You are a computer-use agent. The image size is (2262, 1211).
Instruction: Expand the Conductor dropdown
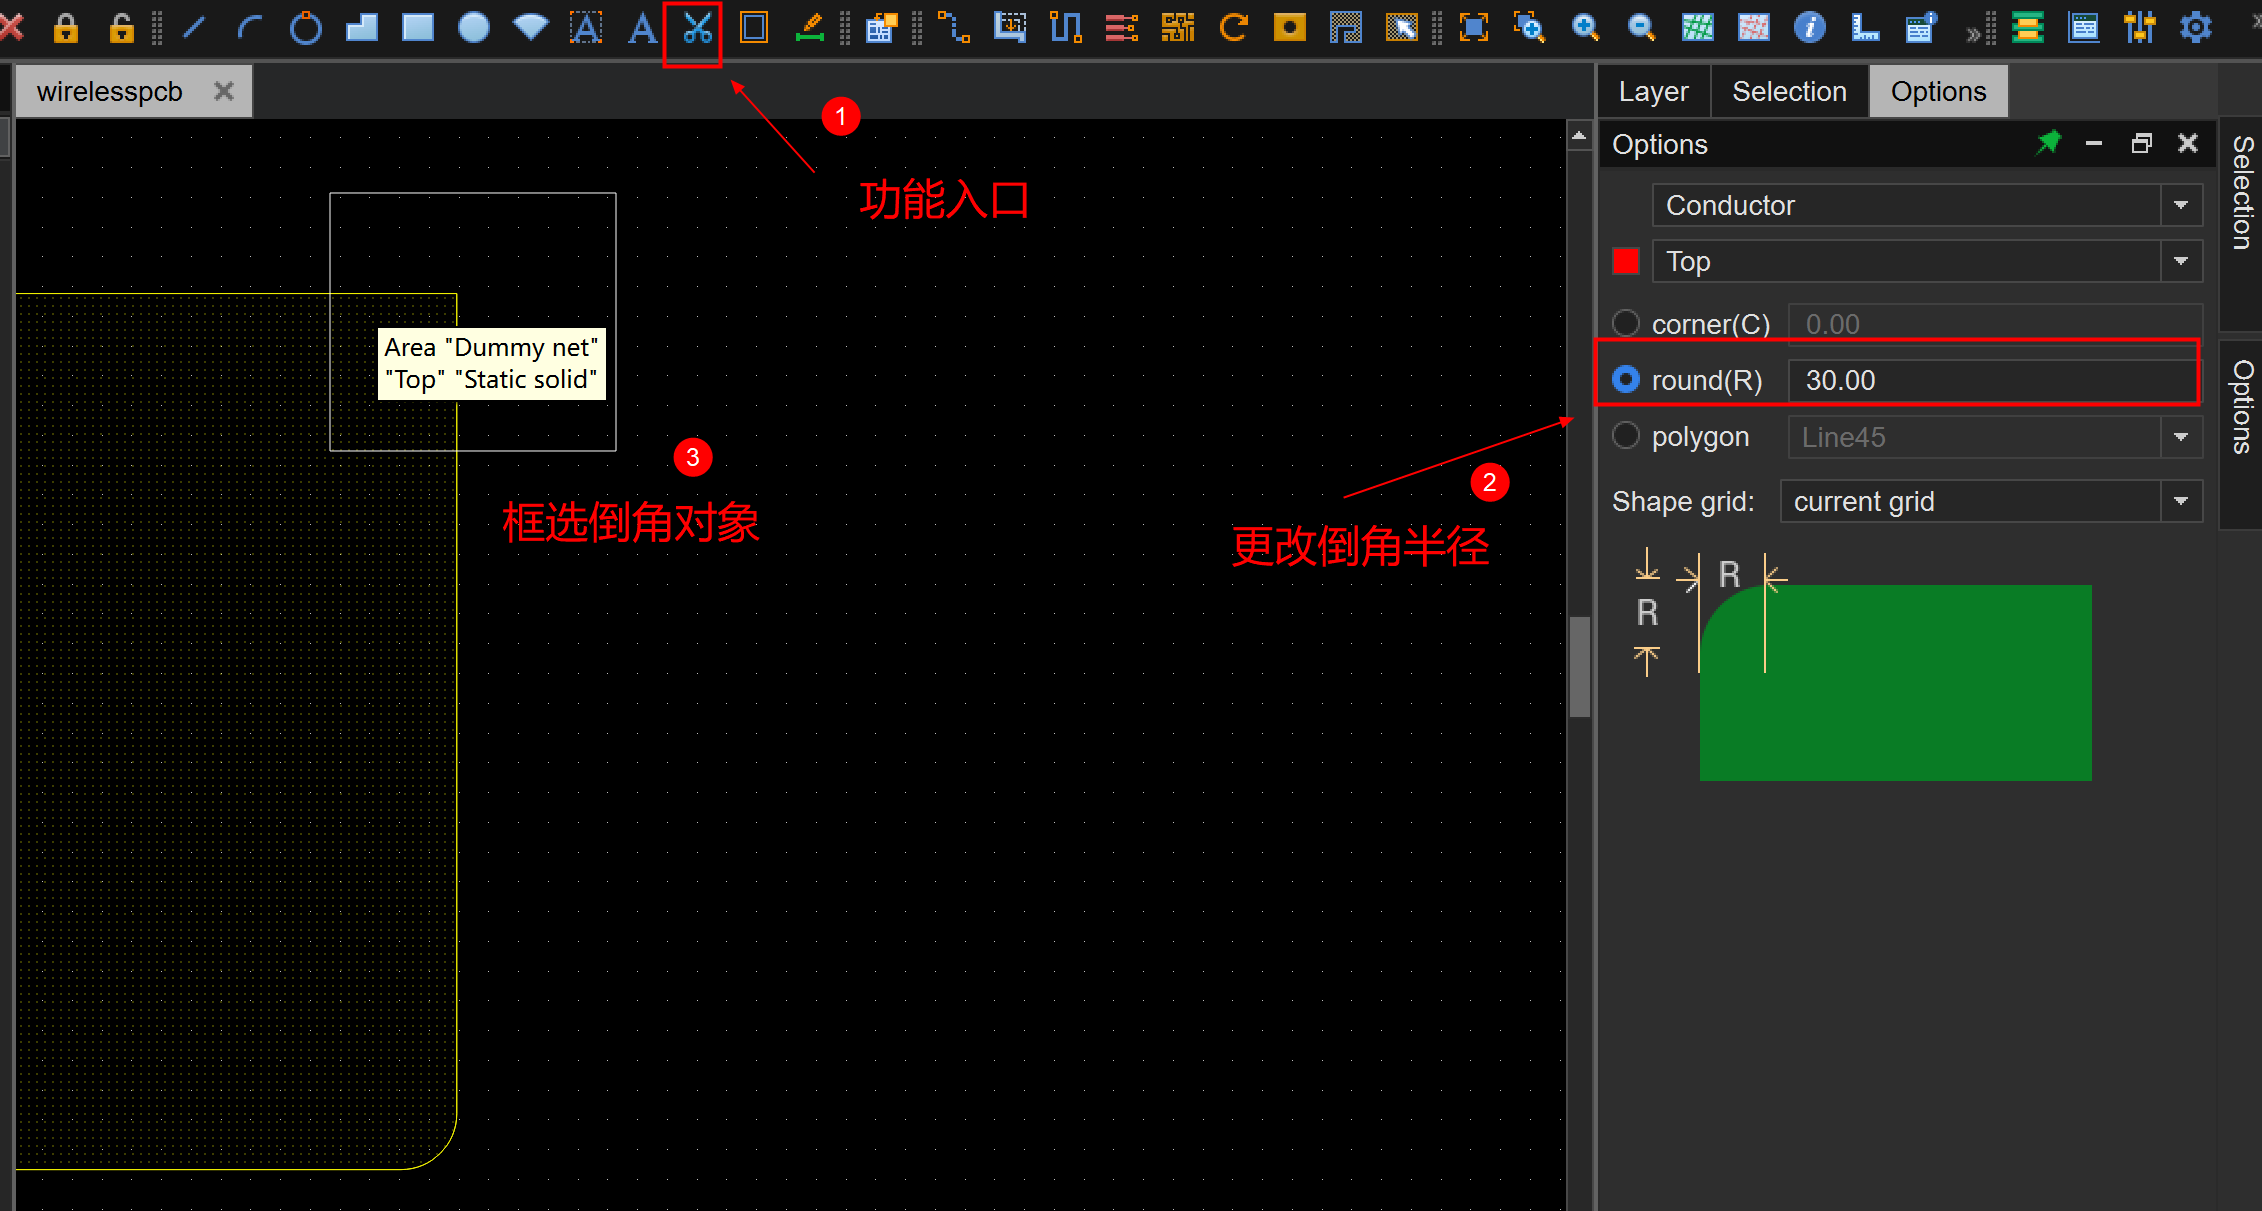2180,205
